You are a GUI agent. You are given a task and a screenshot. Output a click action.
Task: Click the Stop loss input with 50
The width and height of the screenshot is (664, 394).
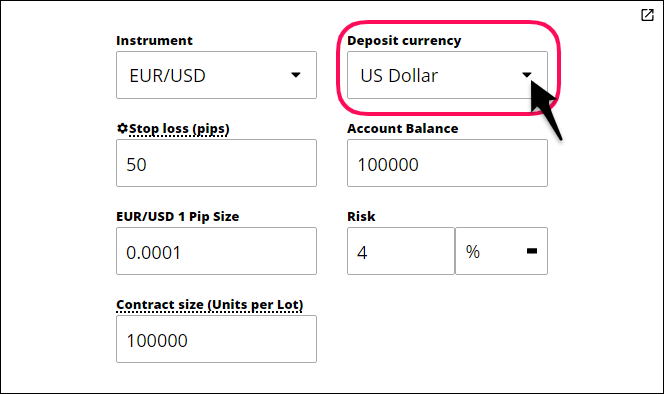point(216,163)
